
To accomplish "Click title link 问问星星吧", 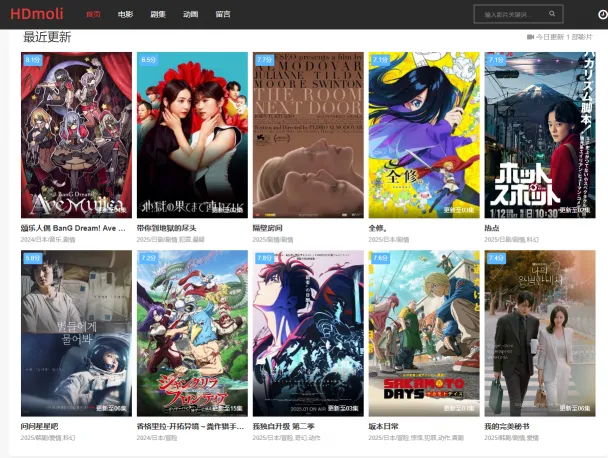I will (40, 426).
